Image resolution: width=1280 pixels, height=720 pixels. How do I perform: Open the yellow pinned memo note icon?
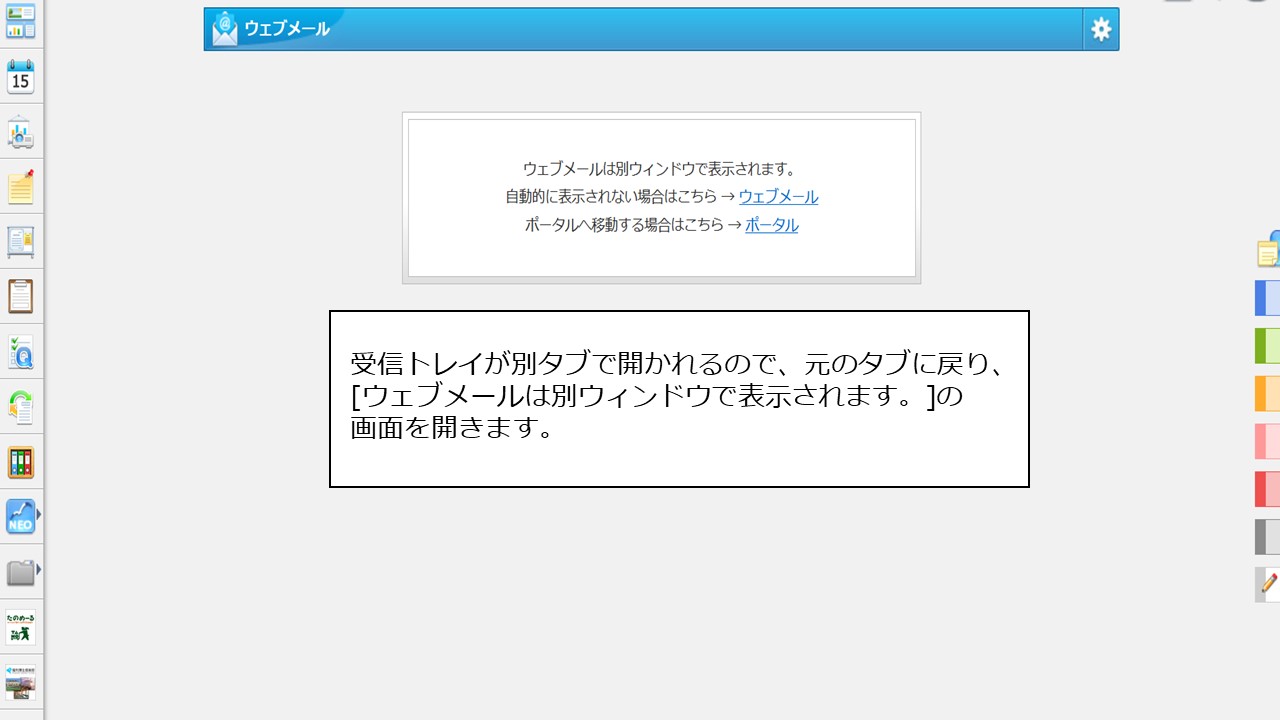(21, 187)
